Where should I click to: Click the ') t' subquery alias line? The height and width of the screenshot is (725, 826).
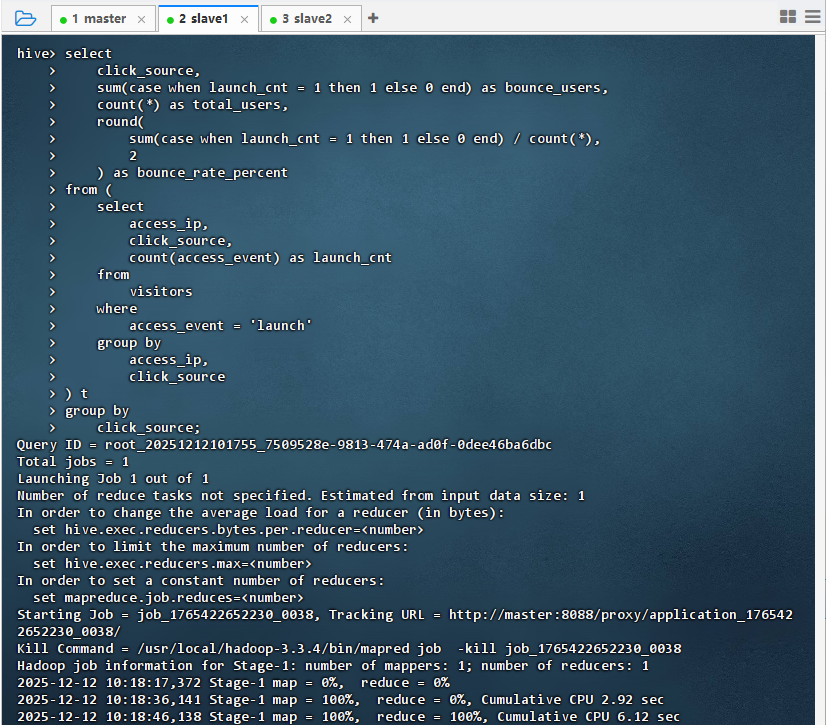pyautogui.click(x=76, y=394)
